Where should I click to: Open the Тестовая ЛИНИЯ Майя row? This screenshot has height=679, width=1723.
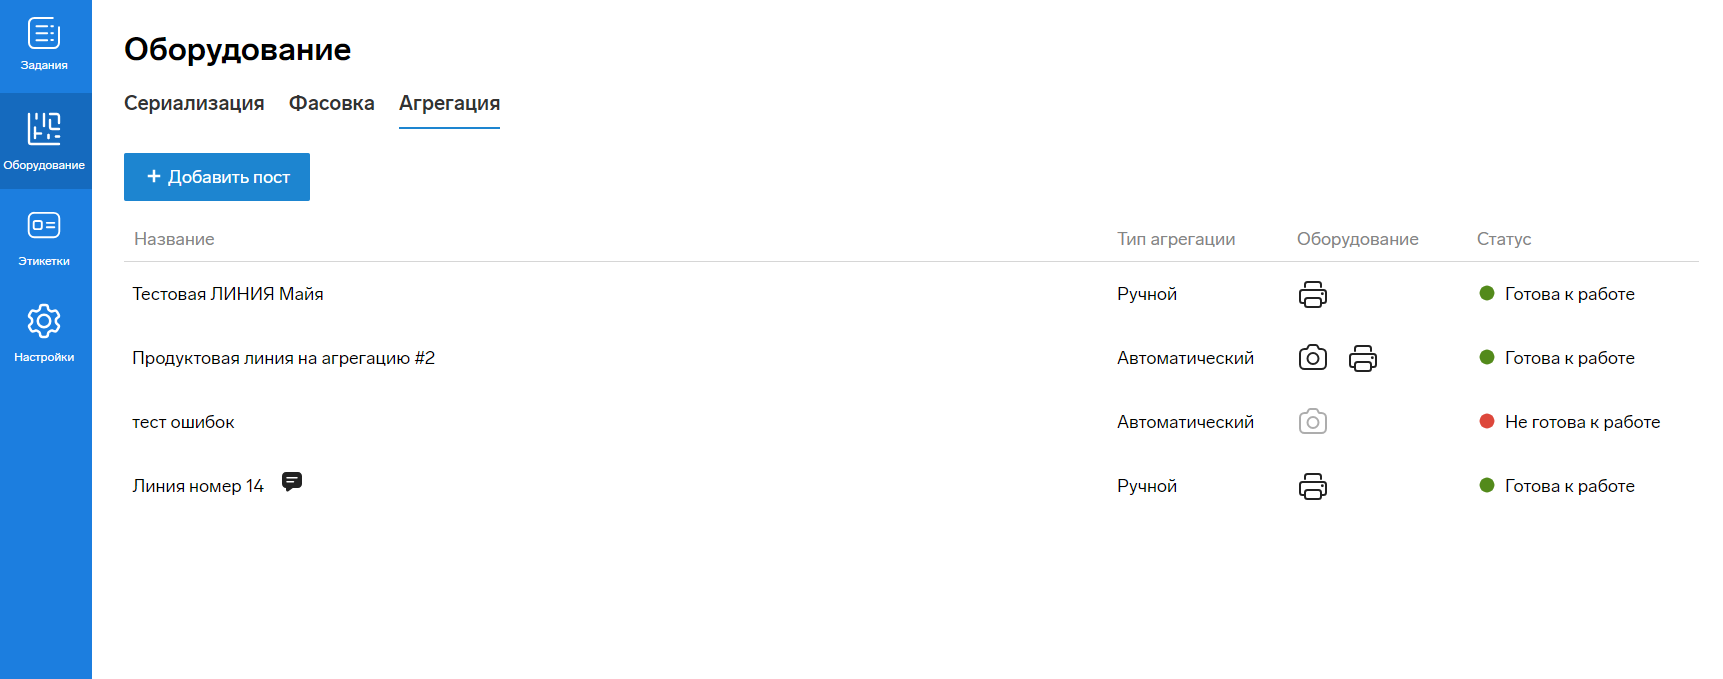tap(228, 294)
